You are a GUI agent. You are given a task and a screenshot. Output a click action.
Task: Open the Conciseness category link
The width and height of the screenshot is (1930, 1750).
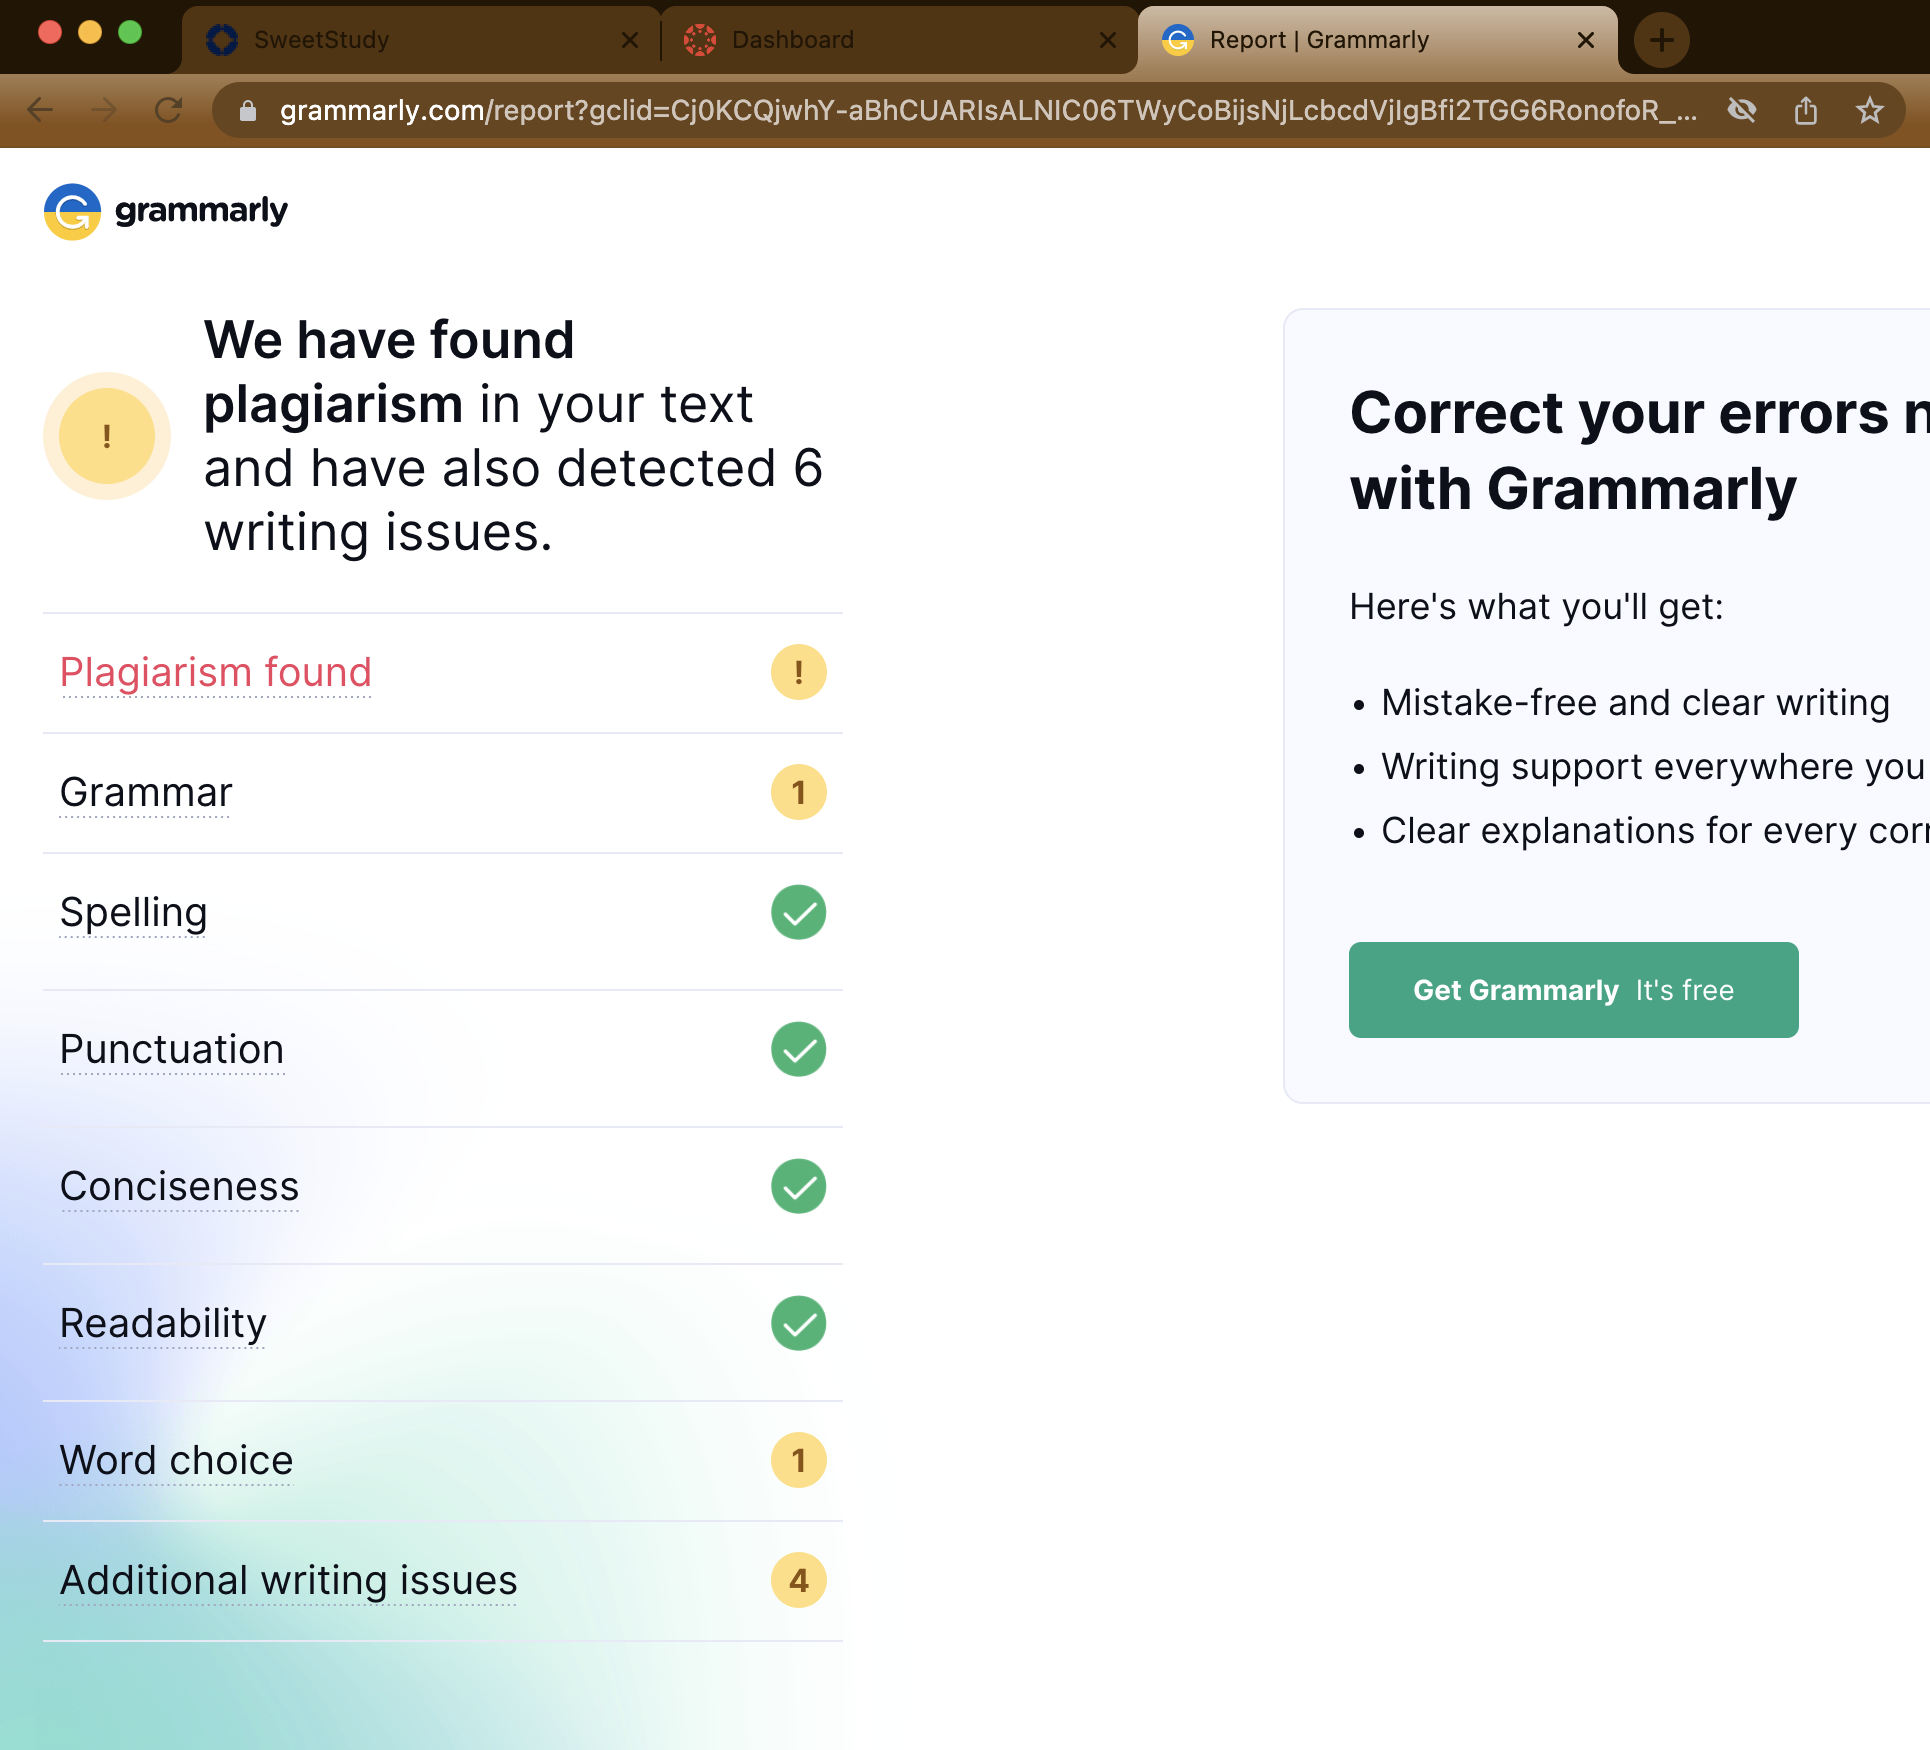tap(180, 1186)
